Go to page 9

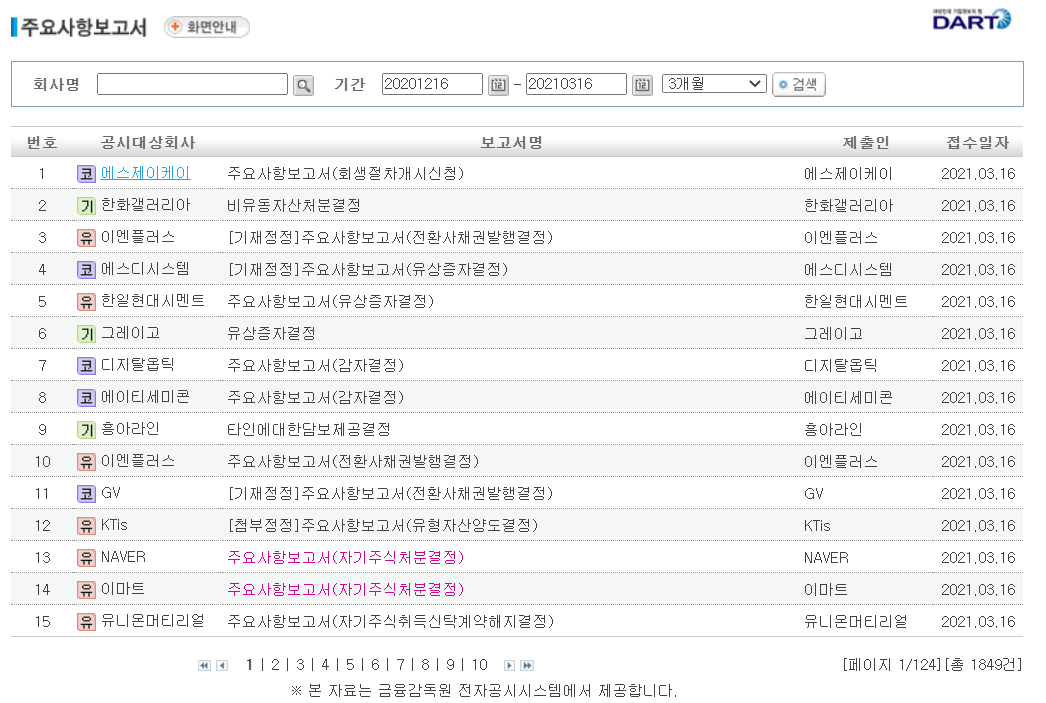(x=450, y=665)
